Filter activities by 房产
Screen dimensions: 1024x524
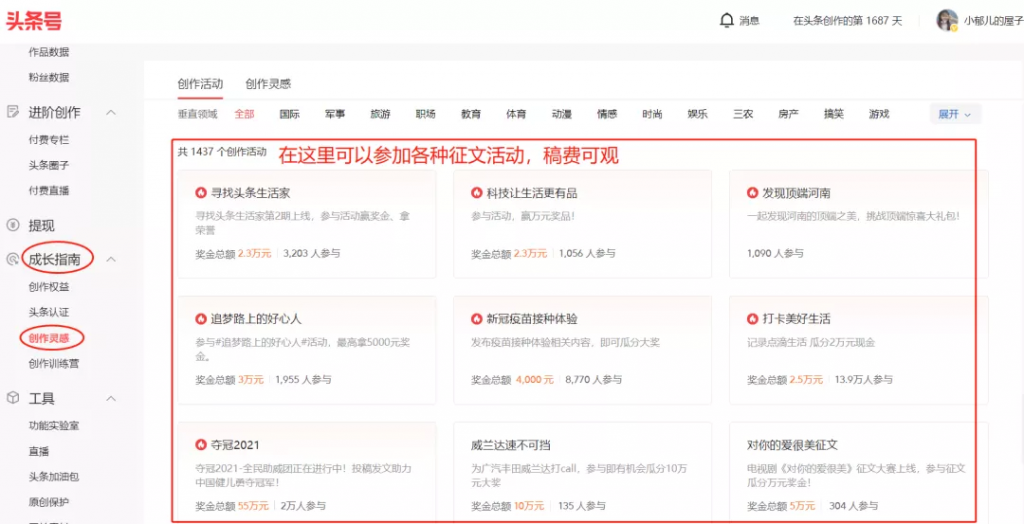pyautogui.click(x=788, y=114)
